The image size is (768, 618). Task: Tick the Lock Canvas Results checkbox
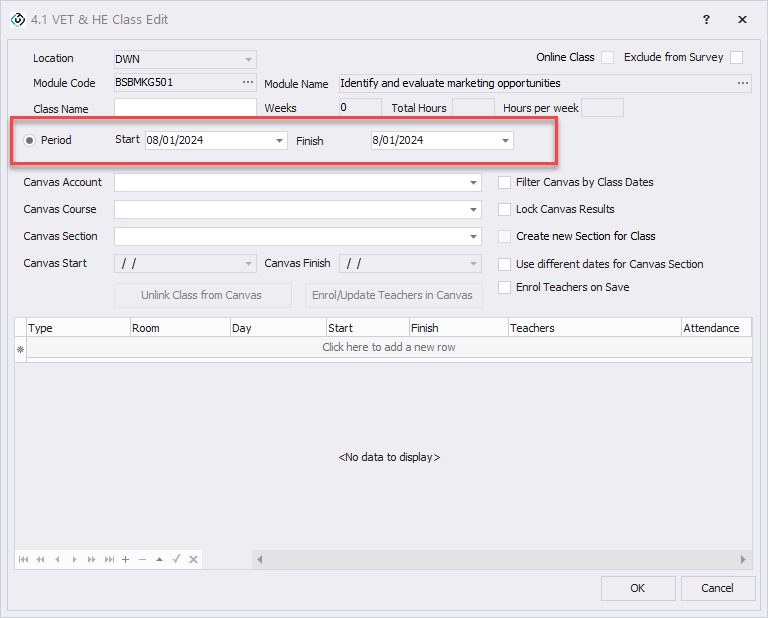(505, 209)
